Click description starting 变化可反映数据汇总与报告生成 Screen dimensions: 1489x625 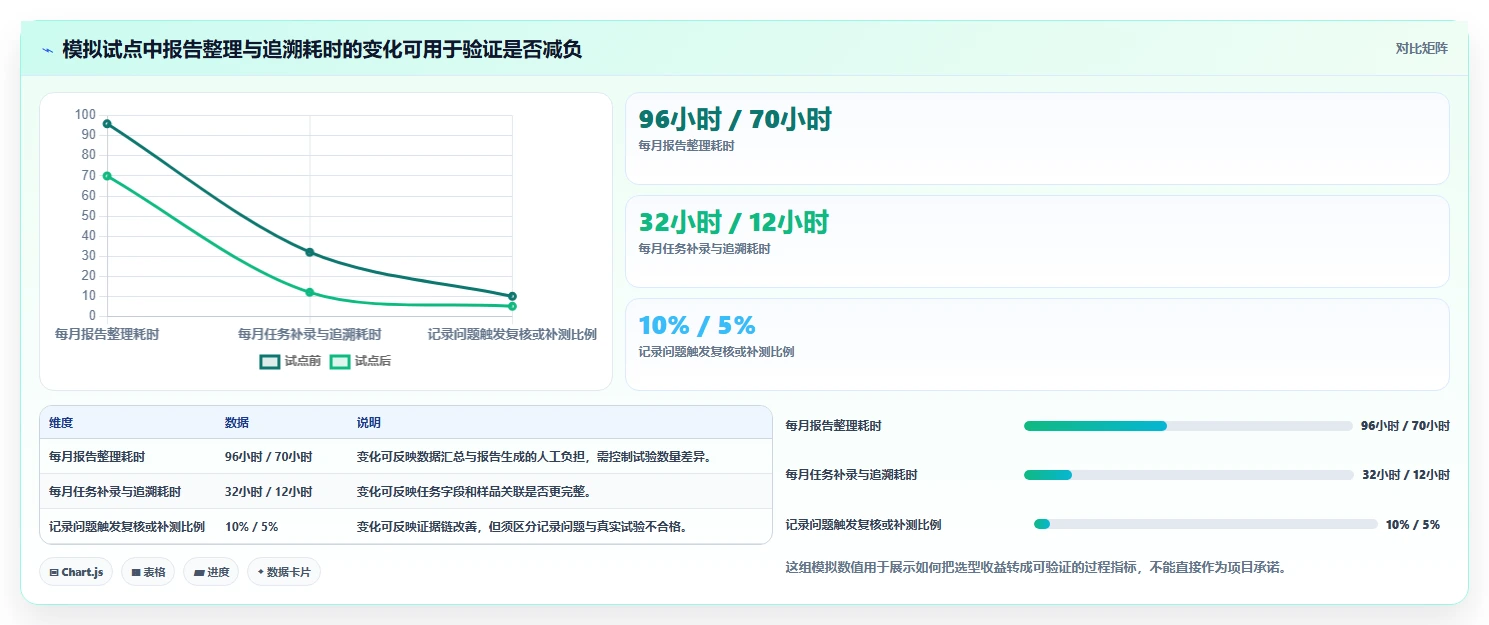point(534,457)
